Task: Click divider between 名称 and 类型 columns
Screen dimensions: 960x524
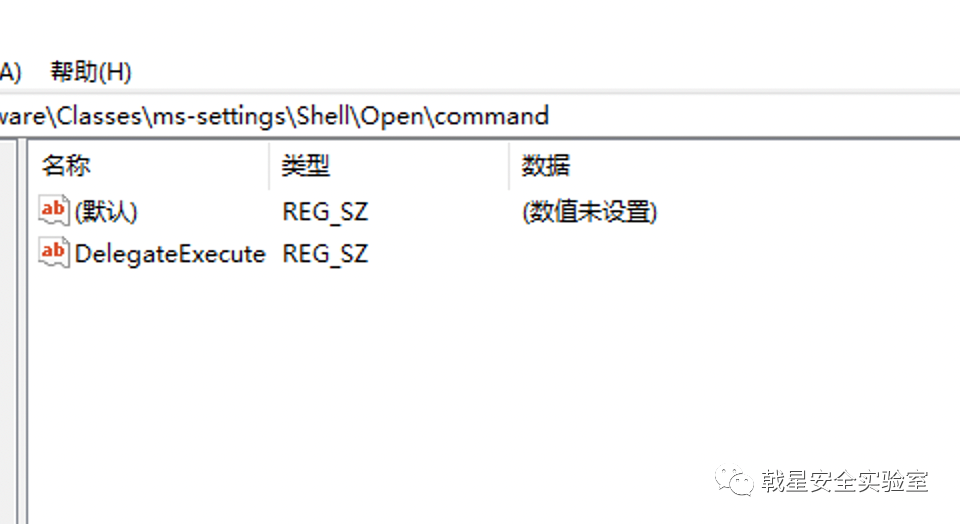Action: coord(269,166)
